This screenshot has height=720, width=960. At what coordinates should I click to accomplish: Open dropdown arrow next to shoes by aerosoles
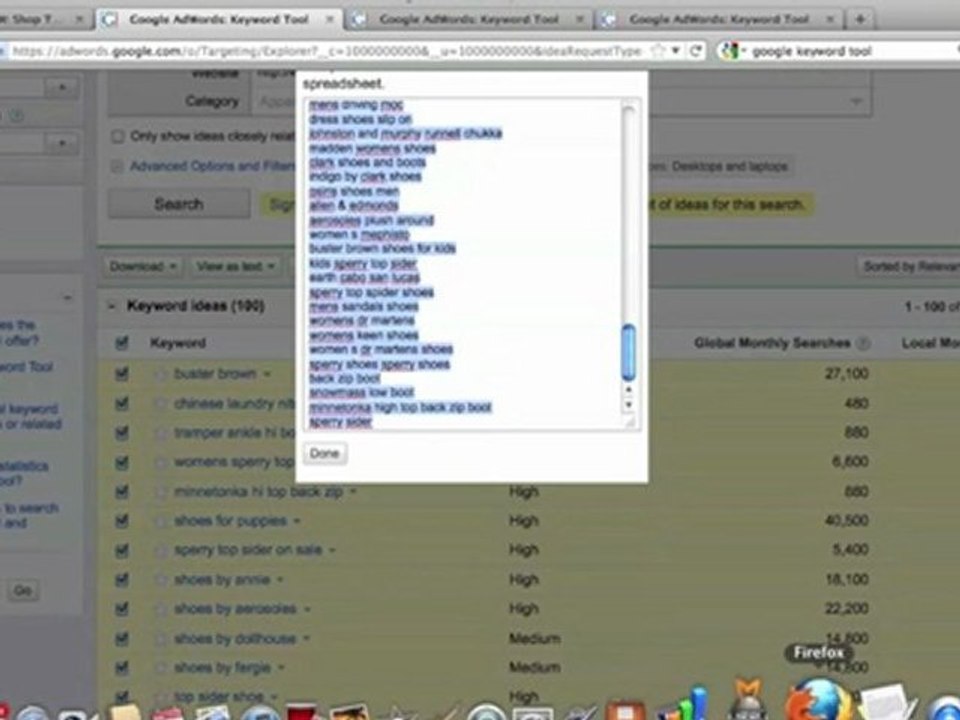click(307, 609)
